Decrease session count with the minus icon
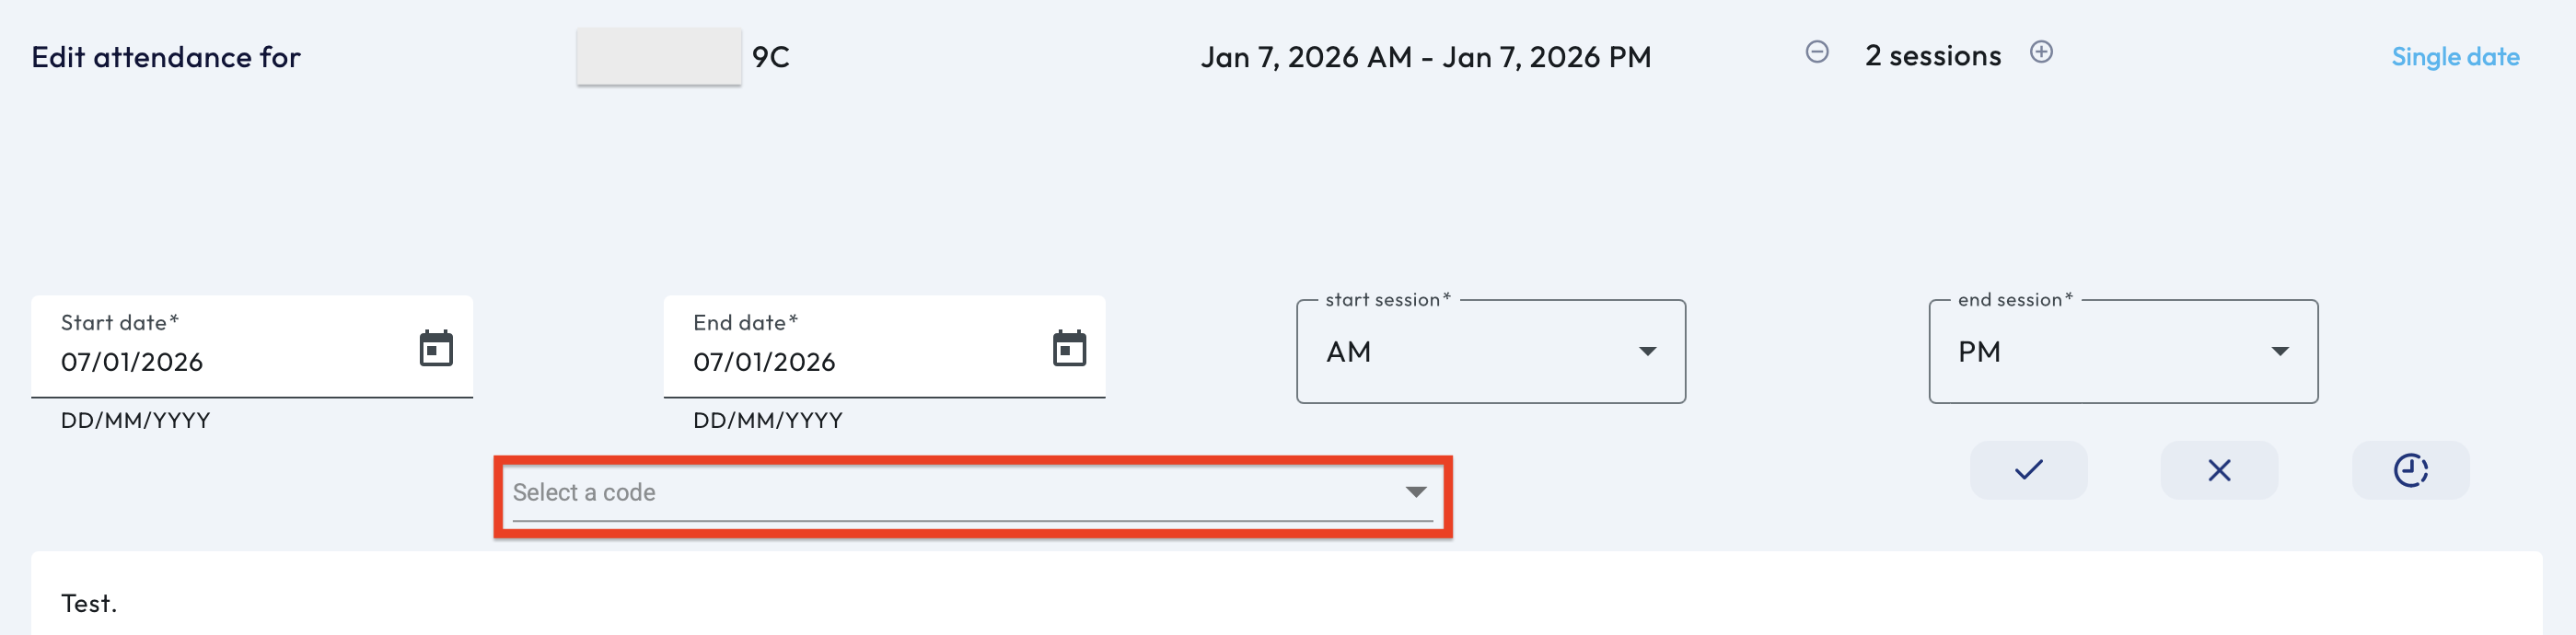 point(1816,52)
